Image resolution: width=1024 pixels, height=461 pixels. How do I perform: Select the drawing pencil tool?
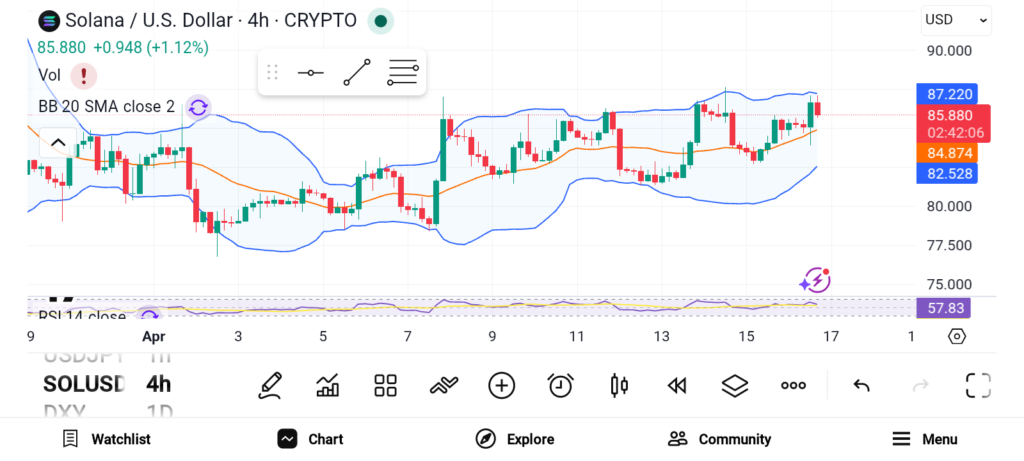coord(269,385)
